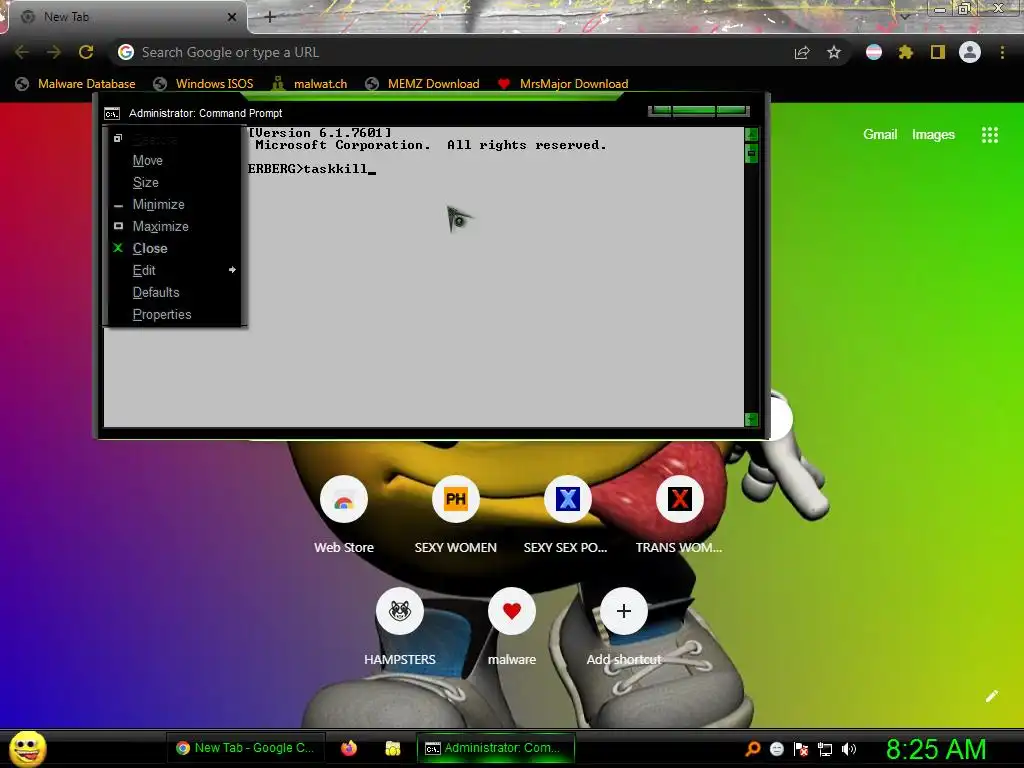
Task: Click the Command Prompt scrollbar thumb
Action: pyautogui.click(x=752, y=153)
